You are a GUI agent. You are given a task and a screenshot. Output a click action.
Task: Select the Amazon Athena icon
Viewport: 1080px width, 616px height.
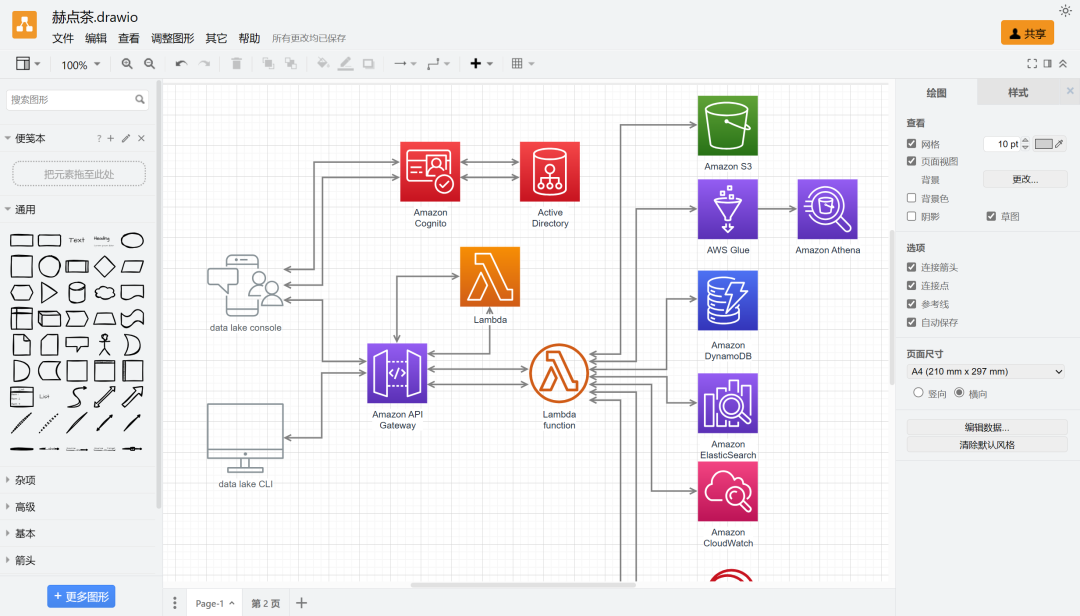point(827,209)
